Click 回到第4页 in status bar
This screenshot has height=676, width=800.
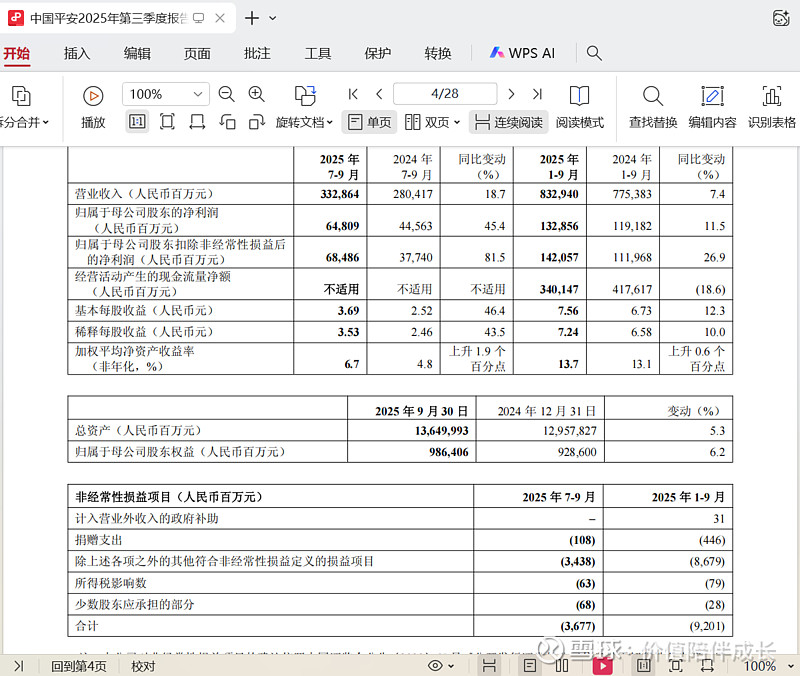(x=79, y=666)
